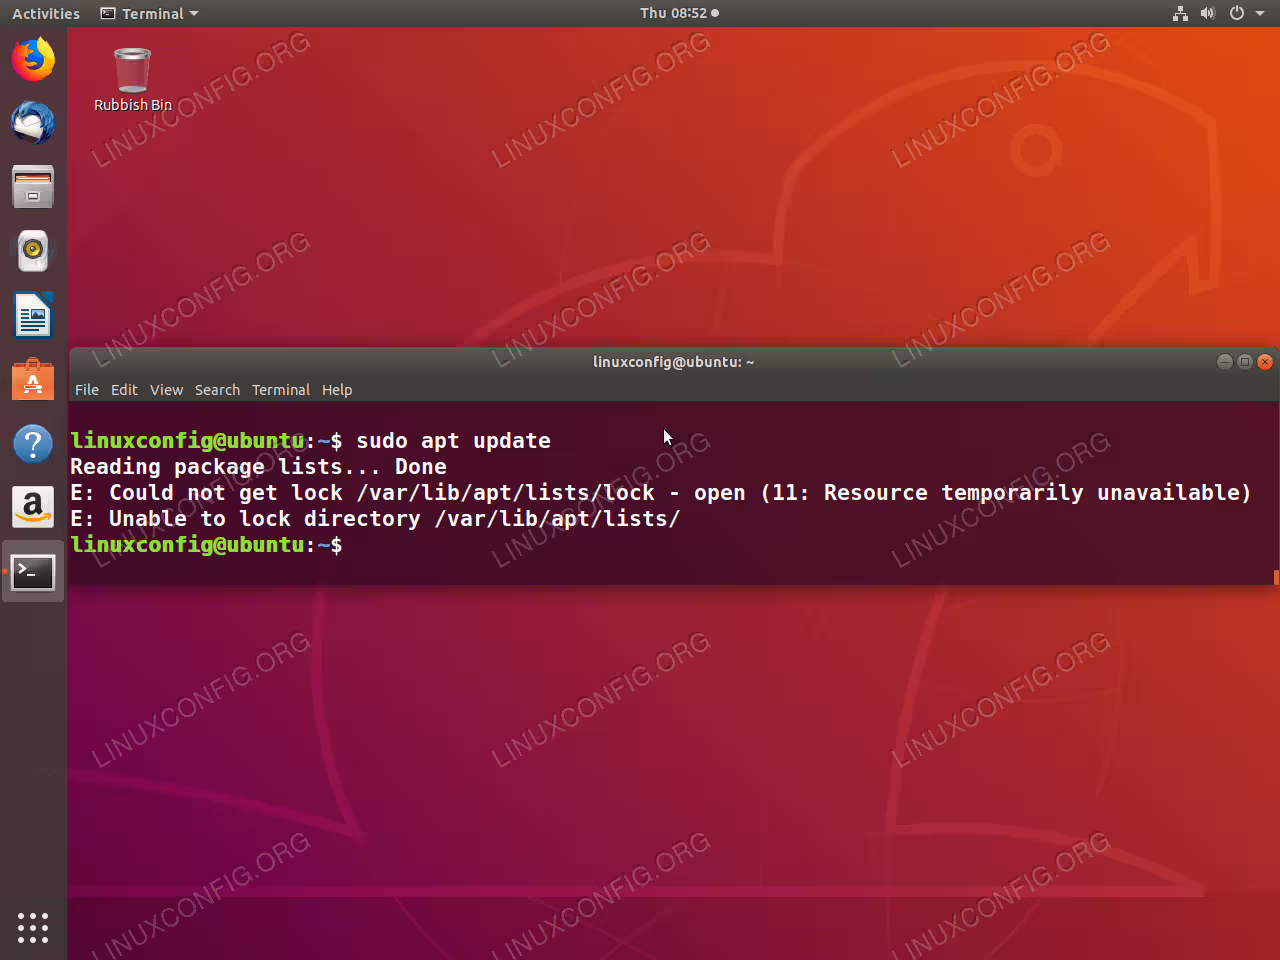Viewport: 1280px width, 960px height.
Task: Show Applications grid button
Action: click(33, 928)
